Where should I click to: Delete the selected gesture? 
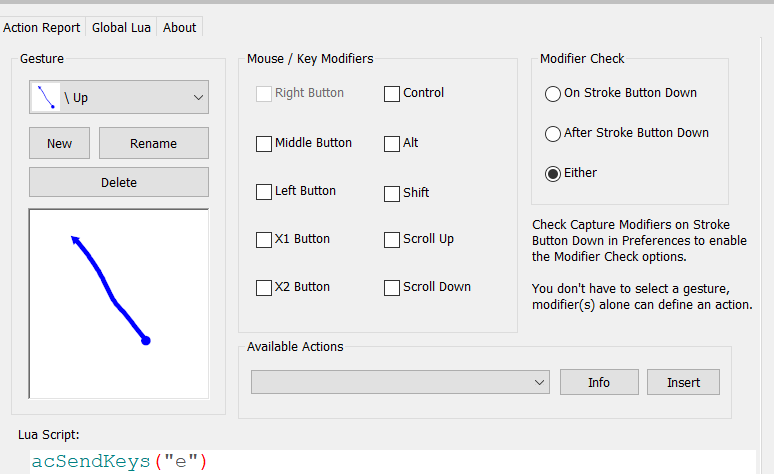119,182
